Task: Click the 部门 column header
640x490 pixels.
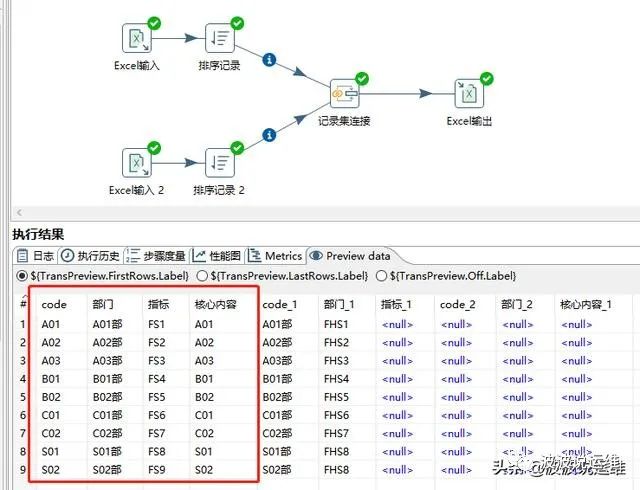Action: pyautogui.click(x=103, y=305)
